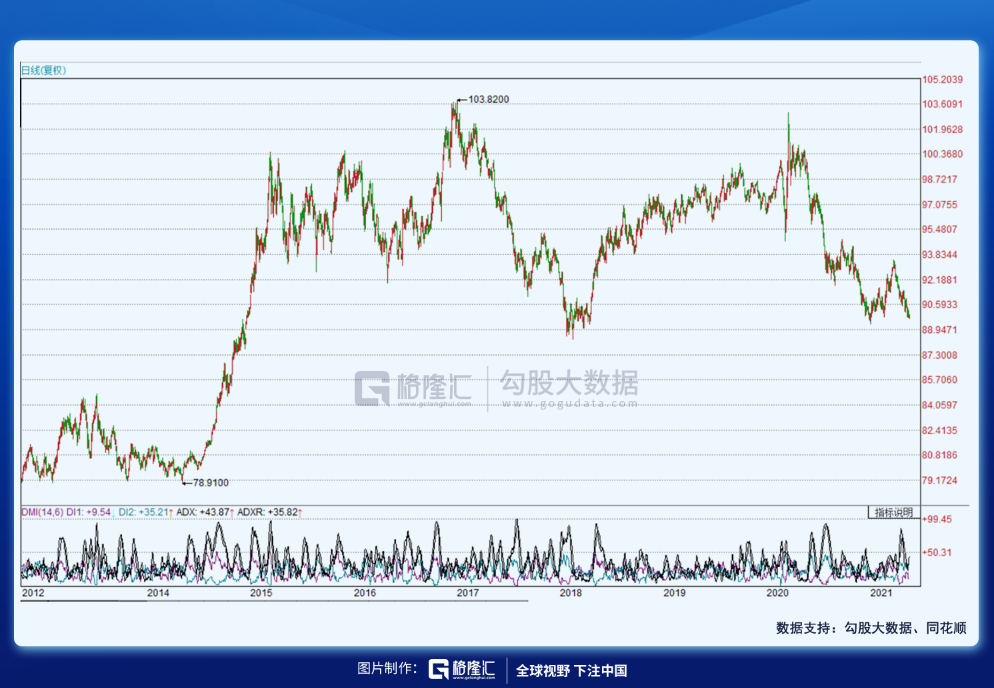Click the 95.4807 price axis label

(x=939, y=230)
